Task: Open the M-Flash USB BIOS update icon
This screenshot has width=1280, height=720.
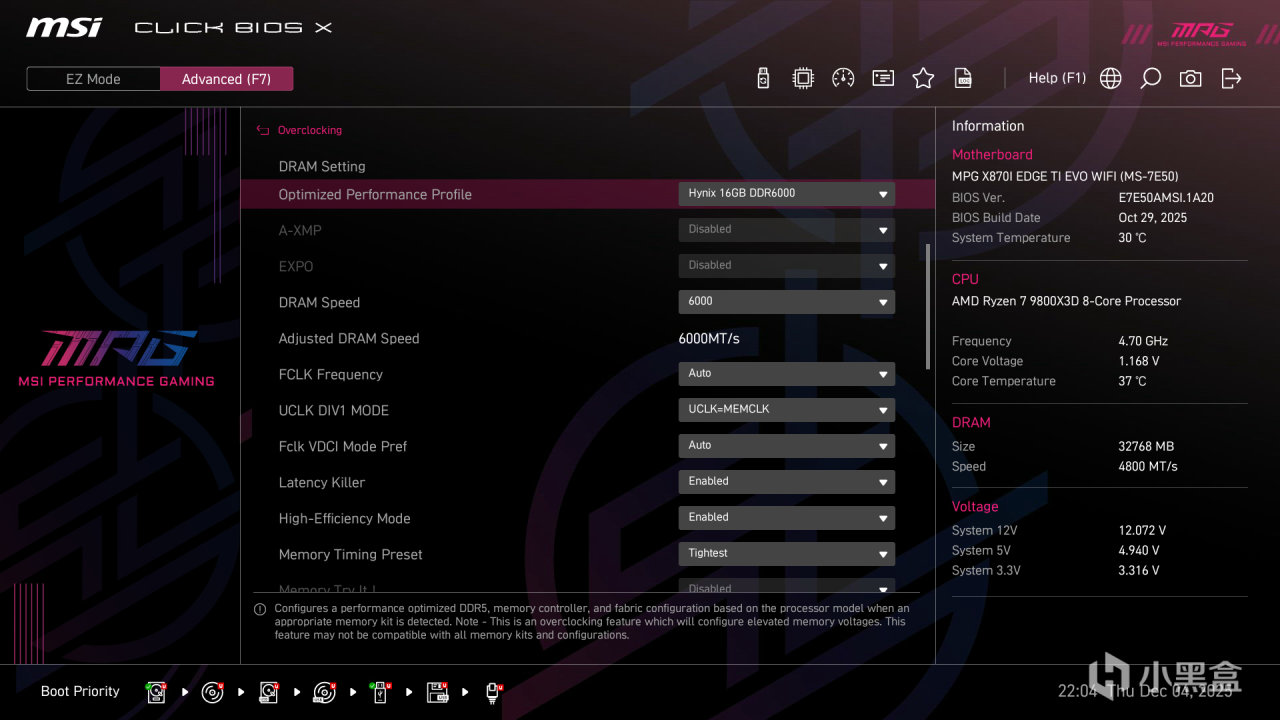Action: pyautogui.click(x=763, y=78)
